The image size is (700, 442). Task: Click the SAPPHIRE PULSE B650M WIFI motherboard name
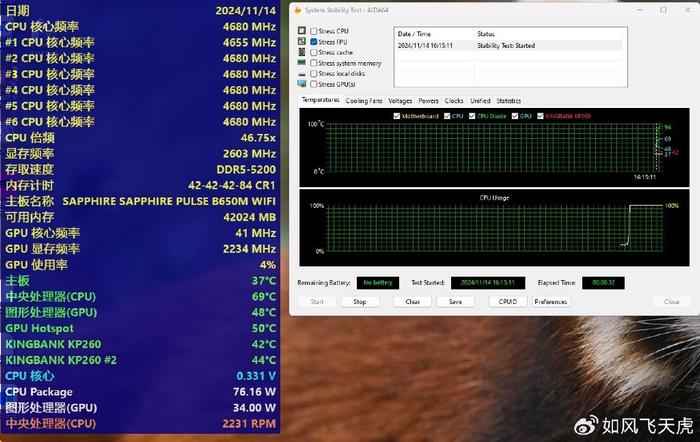169,201
